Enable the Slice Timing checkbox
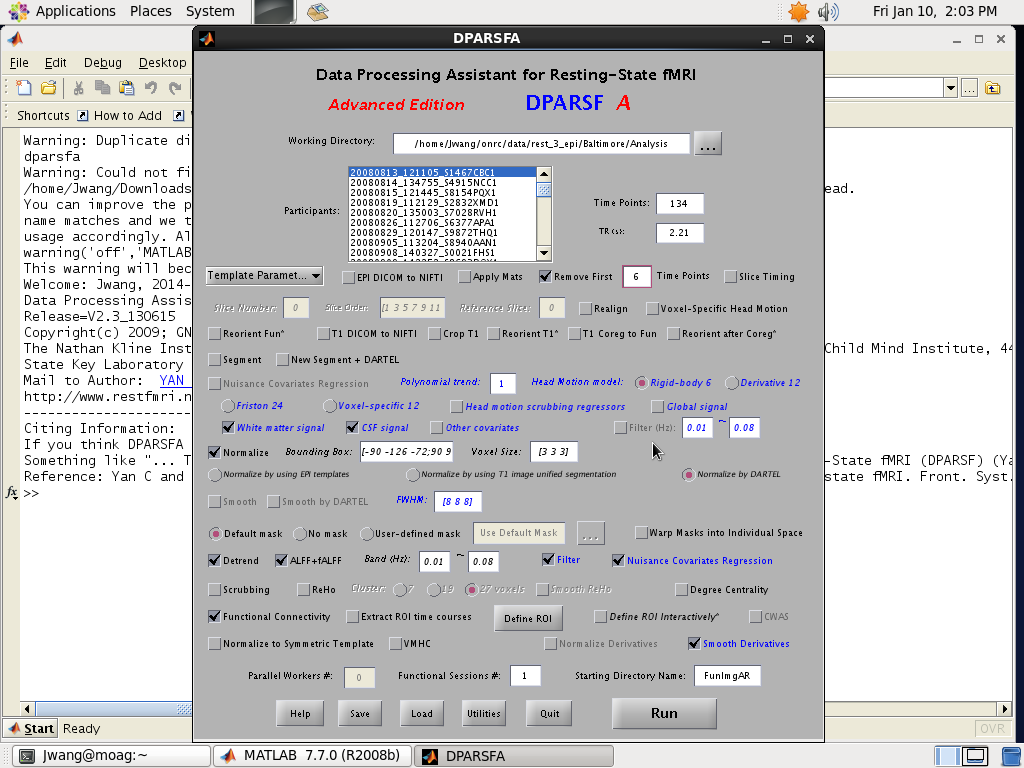This screenshot has width=1024, height=768. (730, 277)
